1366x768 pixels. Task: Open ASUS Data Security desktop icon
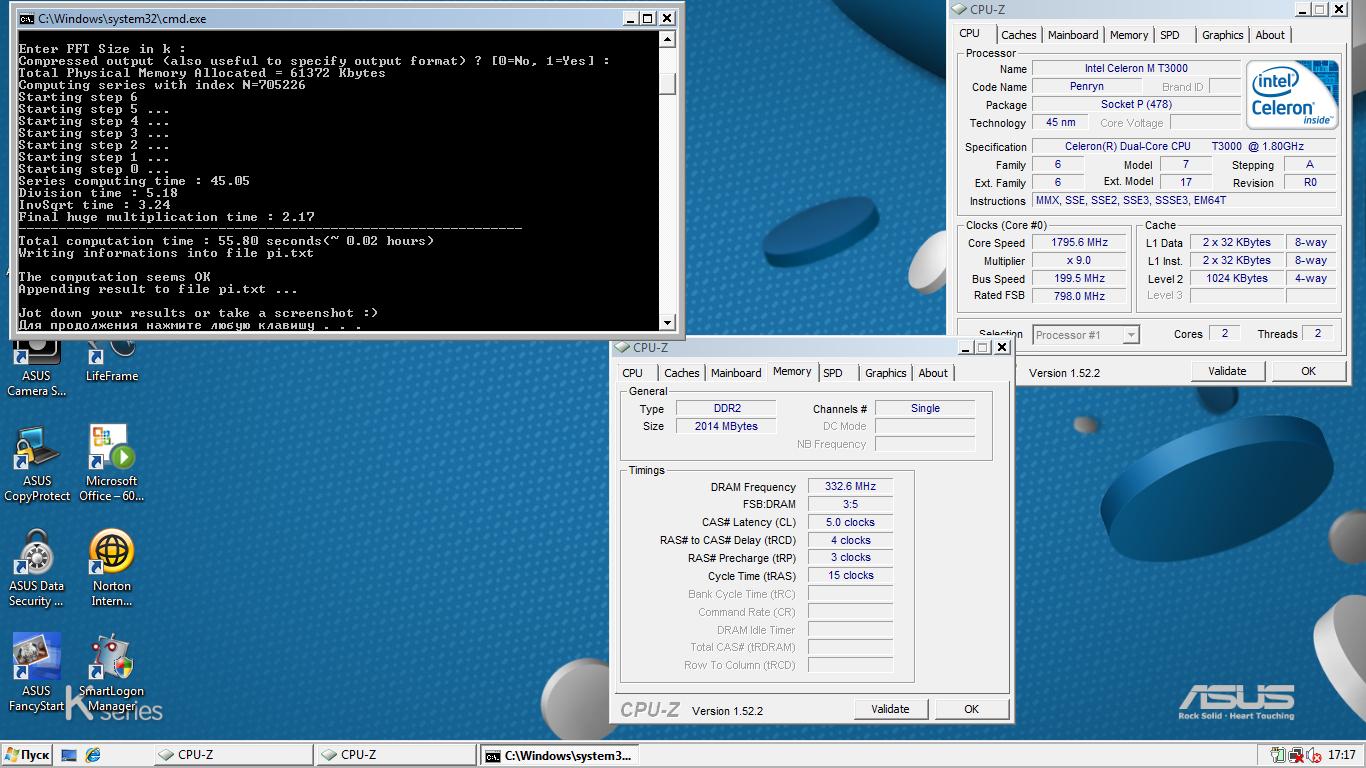point(37,568)
